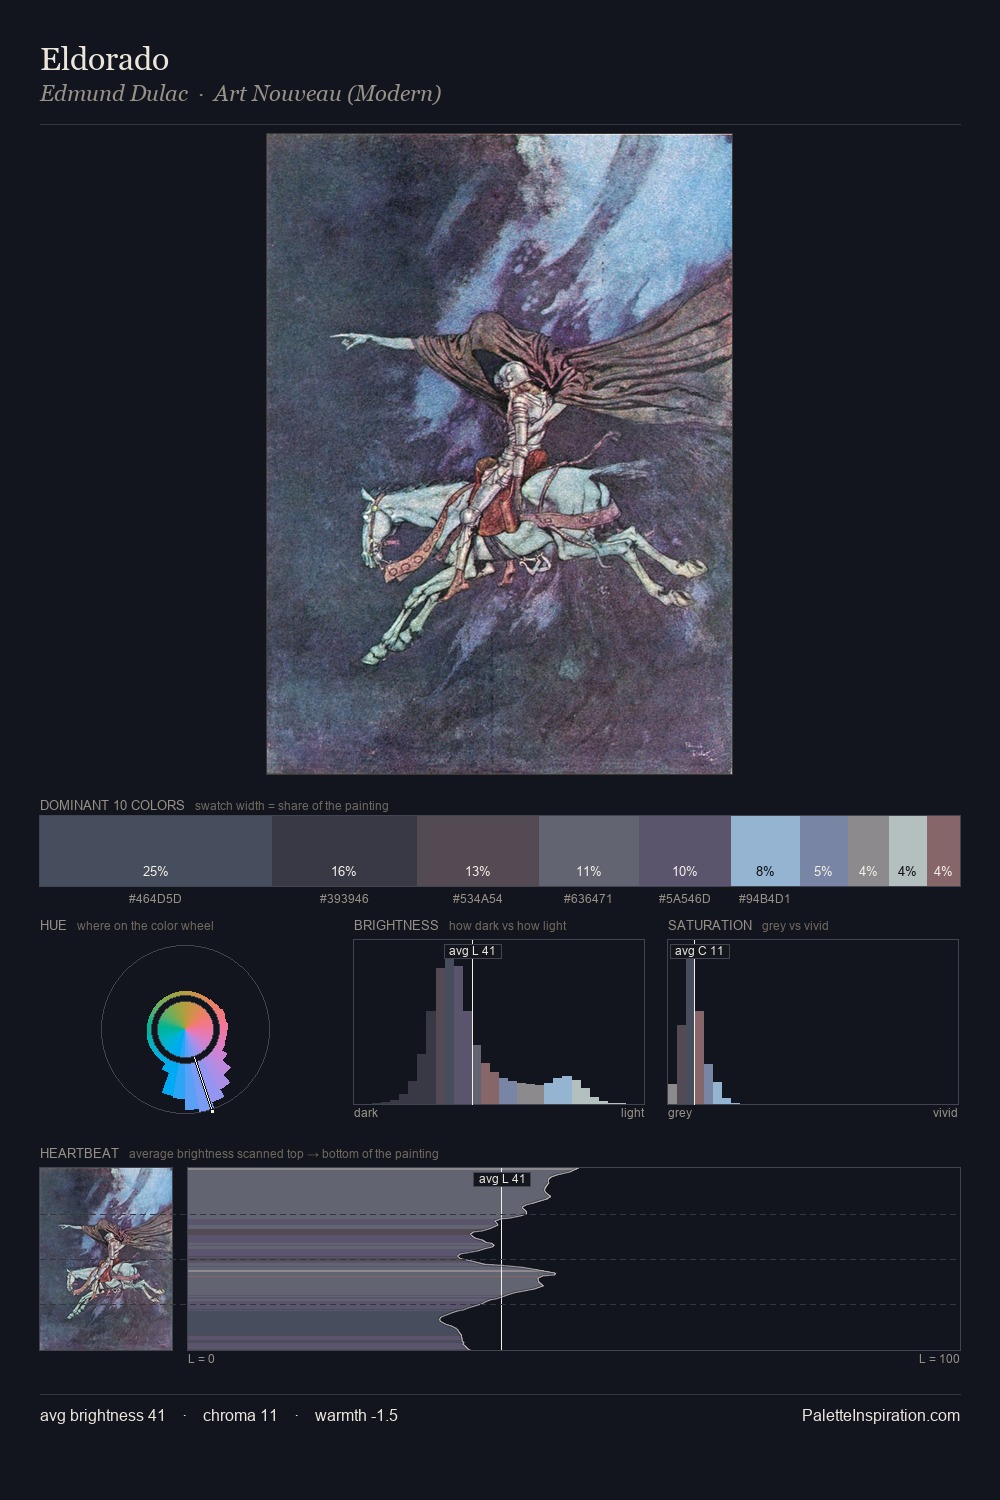Click the 'Eldorado' title
This screenshot has height=1500, width=1000.
(104, 59)
